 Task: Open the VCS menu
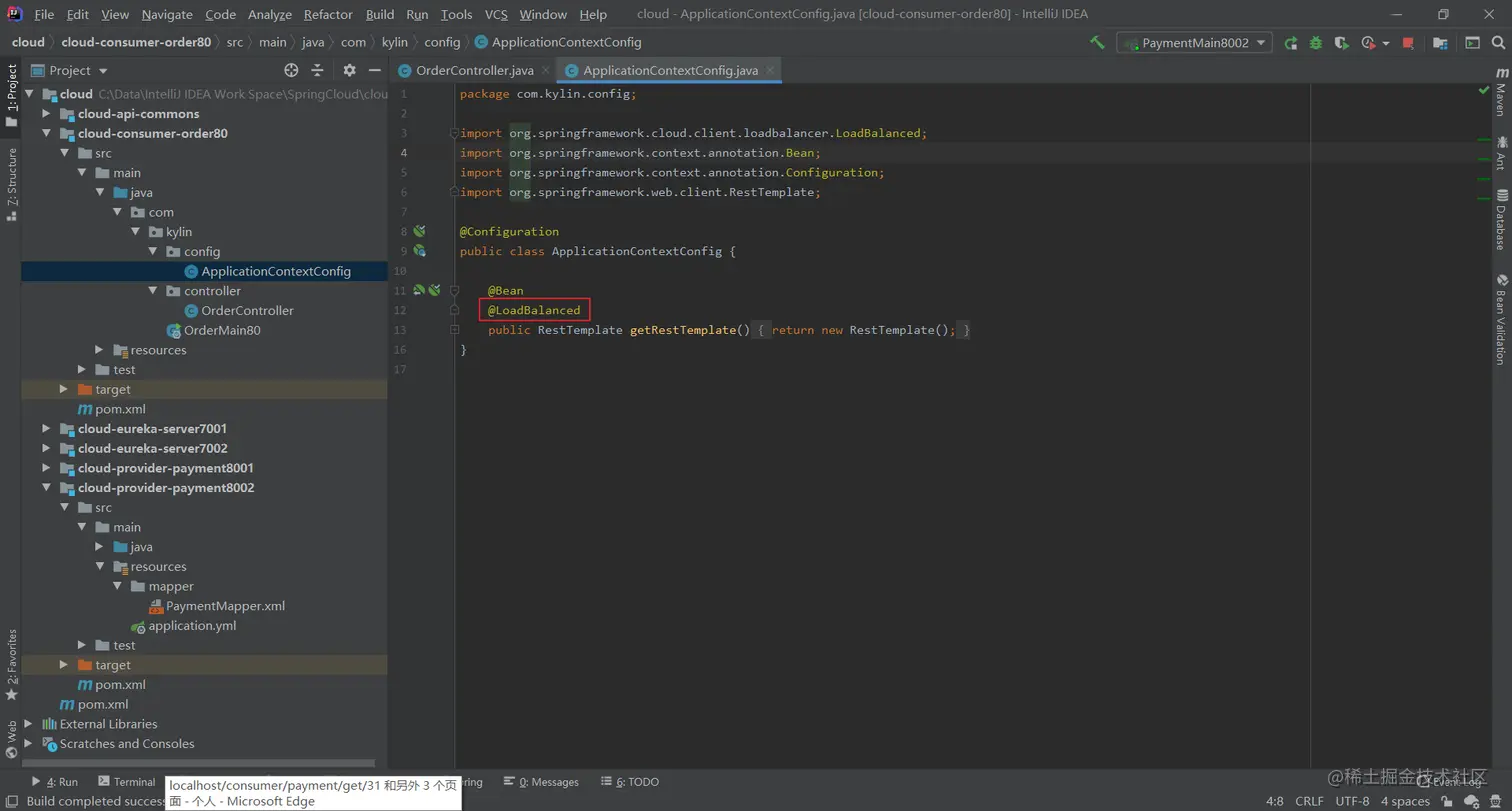(x=496, y=14)
